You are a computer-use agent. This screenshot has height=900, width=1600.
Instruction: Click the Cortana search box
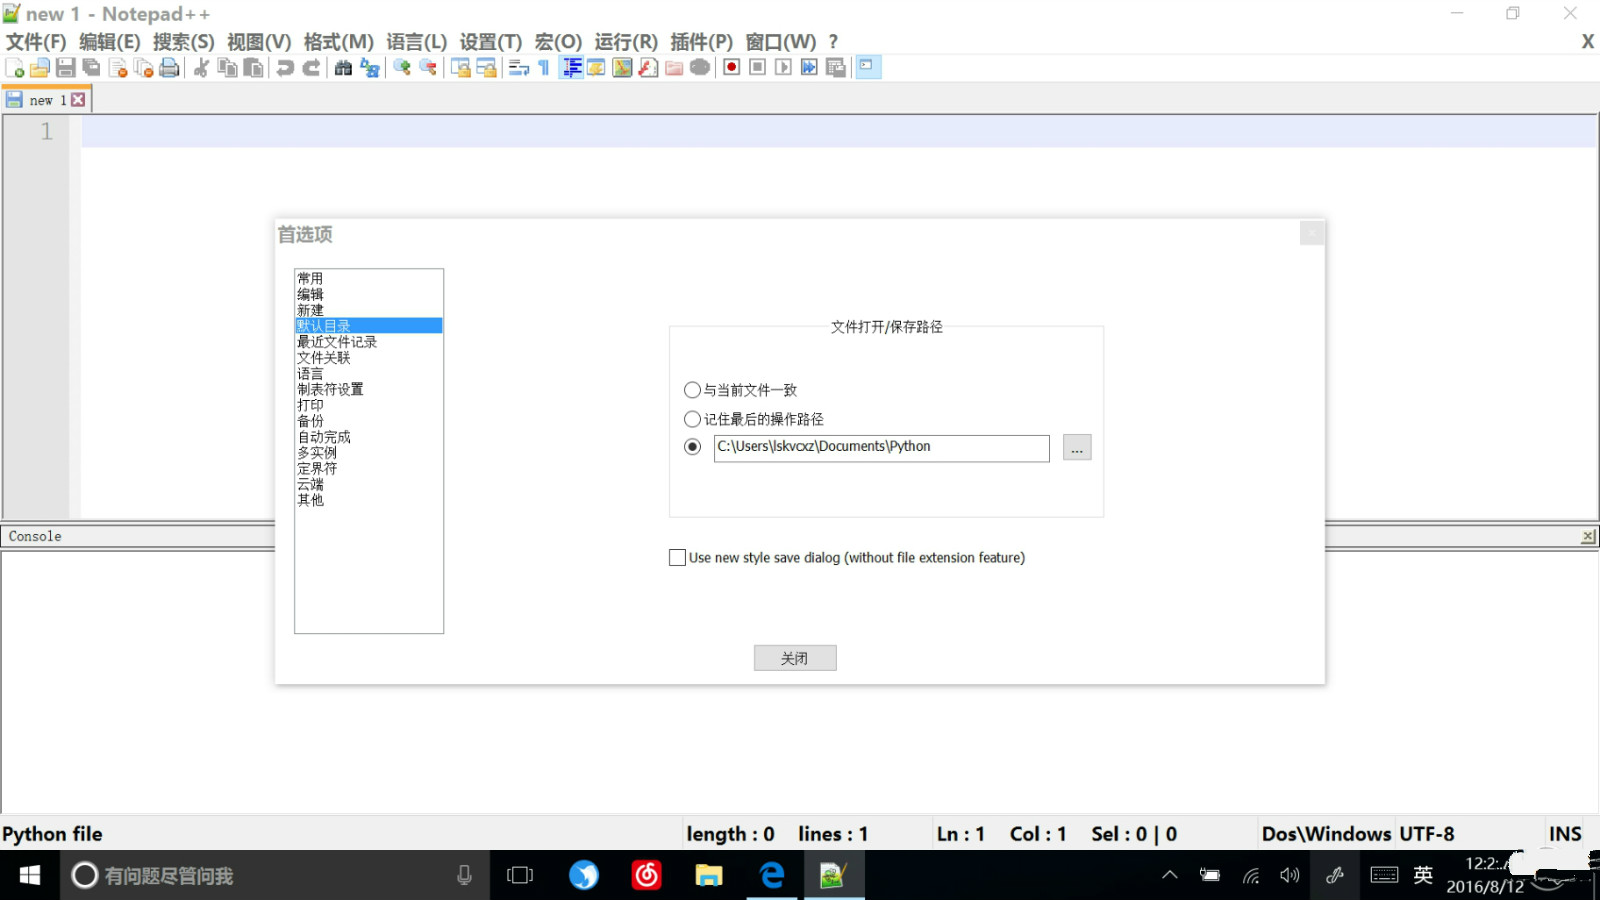[x=275, y=876]
